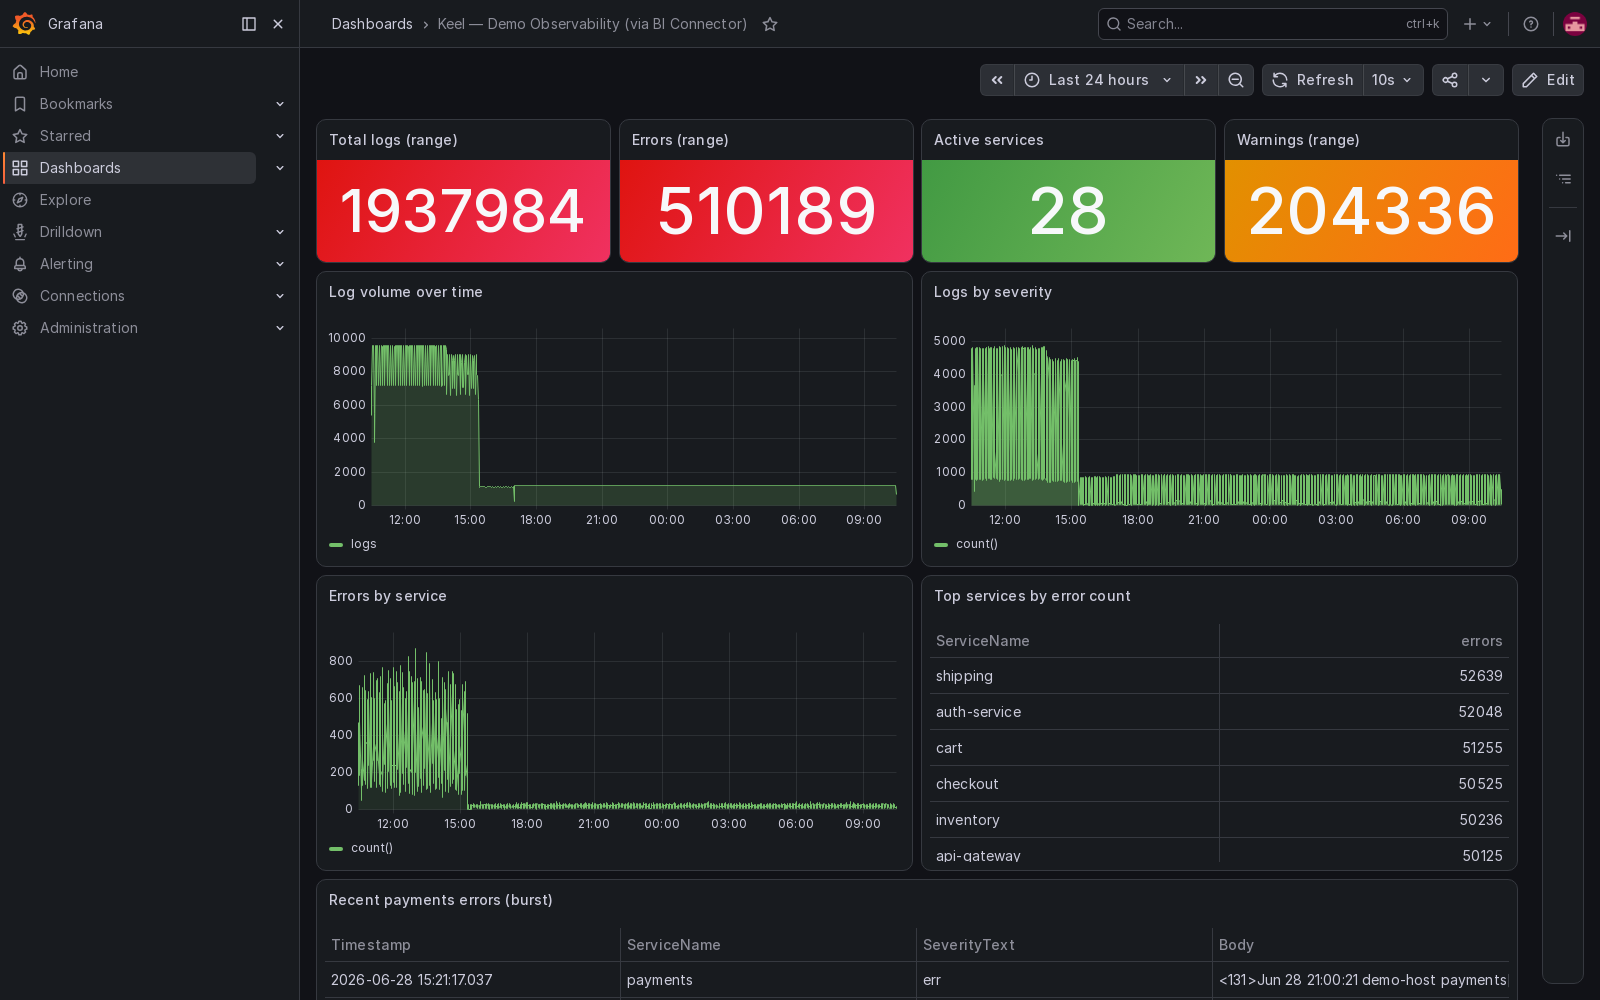Screen dimensions: 1600x1000
Task: Open the user profile avatar
Action: click(x=1575, y=24)
